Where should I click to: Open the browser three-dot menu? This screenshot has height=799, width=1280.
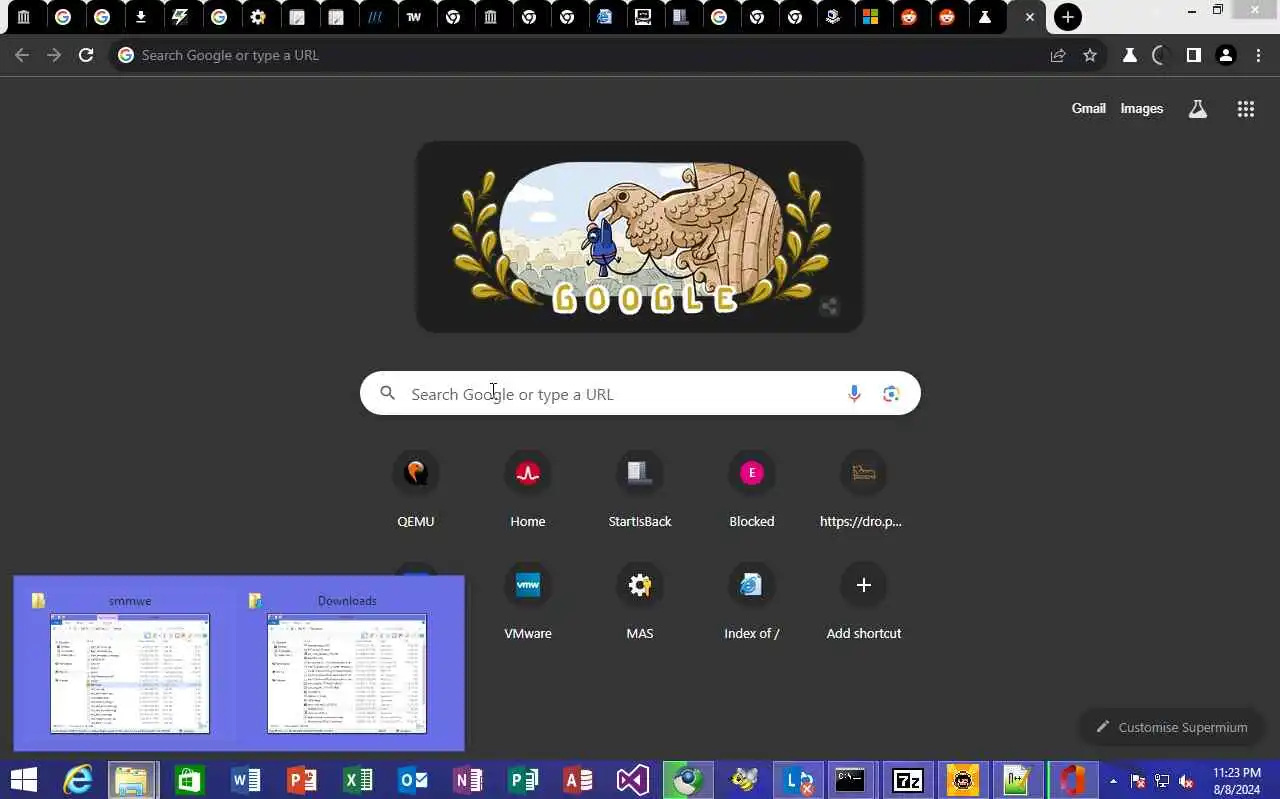(1258, 55)
